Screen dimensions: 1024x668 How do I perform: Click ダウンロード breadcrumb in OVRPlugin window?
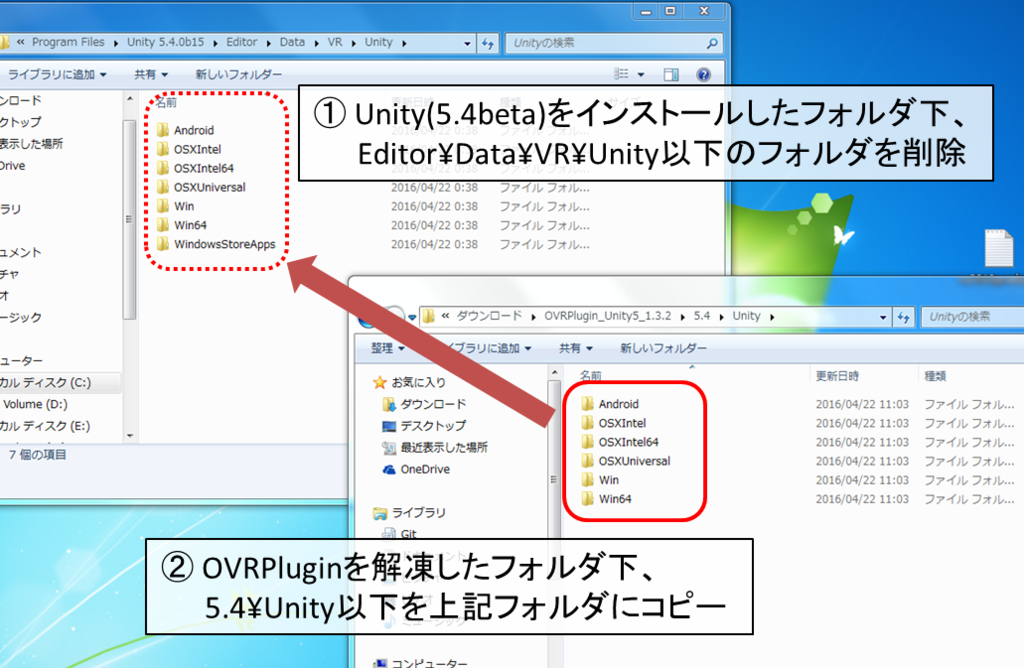pyautogui.click(x=488, y=315)
